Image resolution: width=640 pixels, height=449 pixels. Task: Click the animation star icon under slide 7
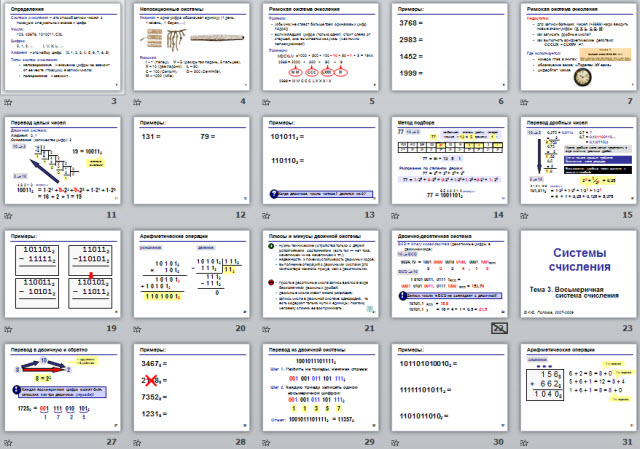point(523,101)
